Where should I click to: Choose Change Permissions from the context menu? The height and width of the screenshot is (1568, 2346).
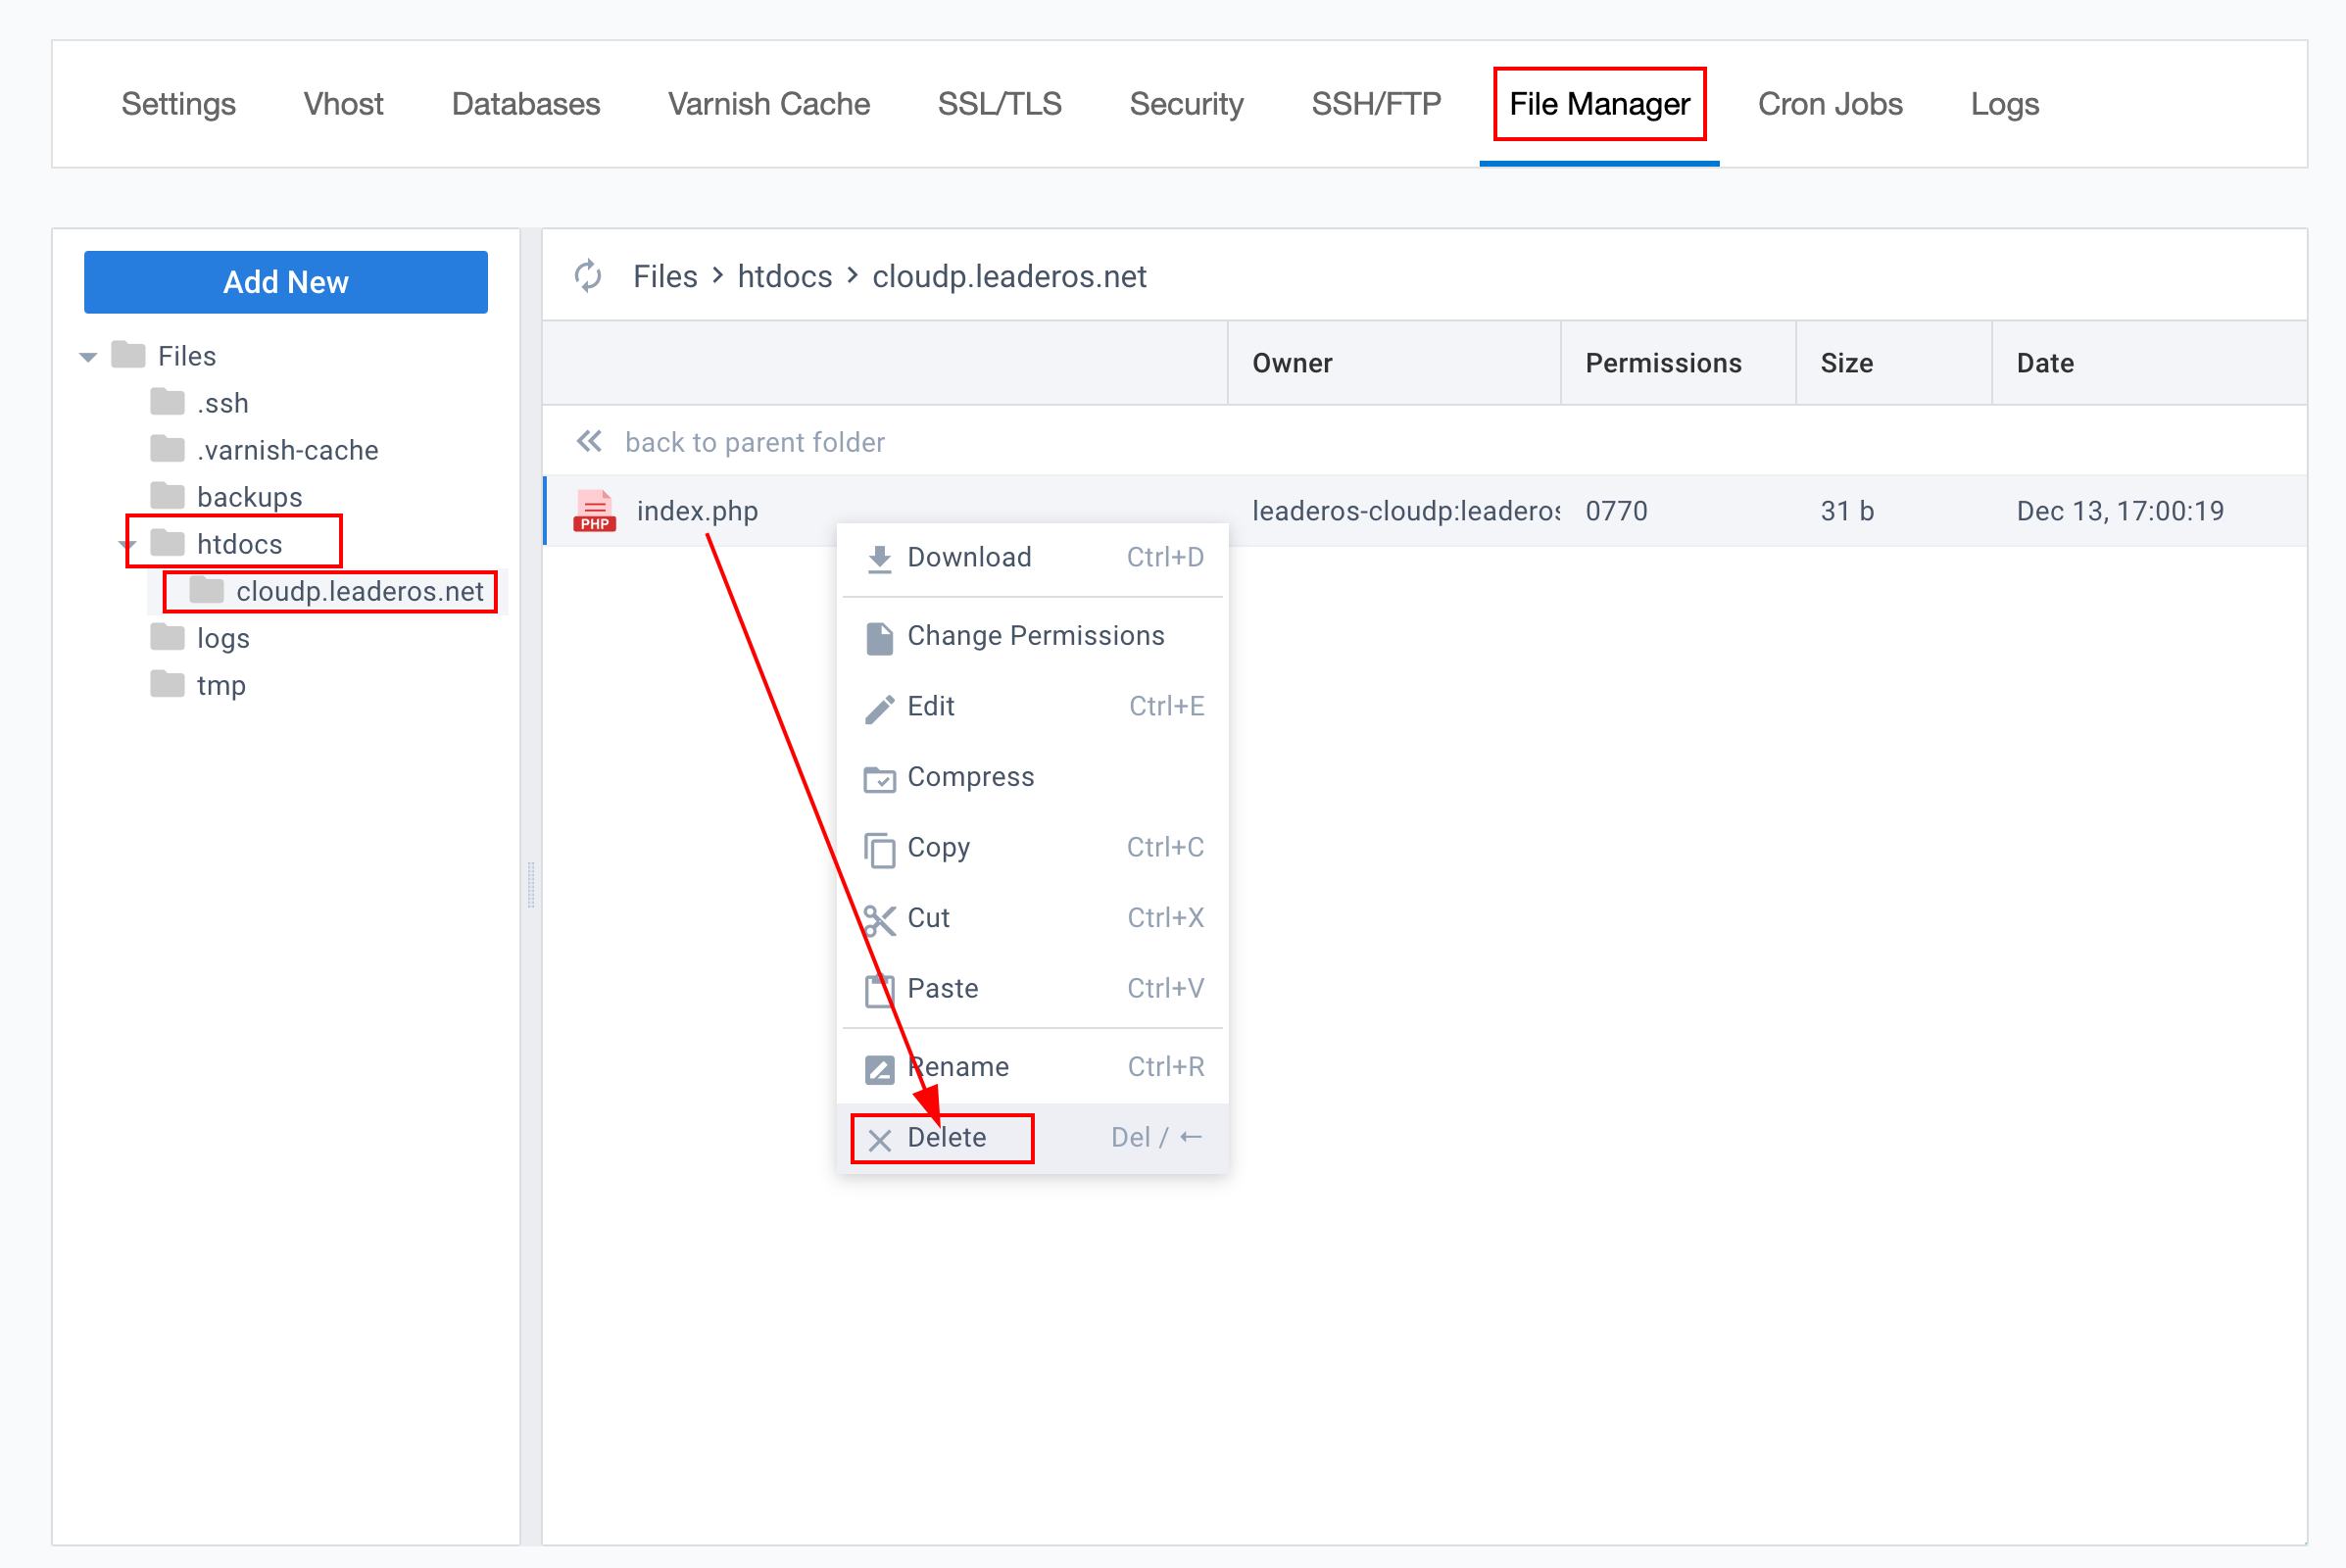(1035, 636)
